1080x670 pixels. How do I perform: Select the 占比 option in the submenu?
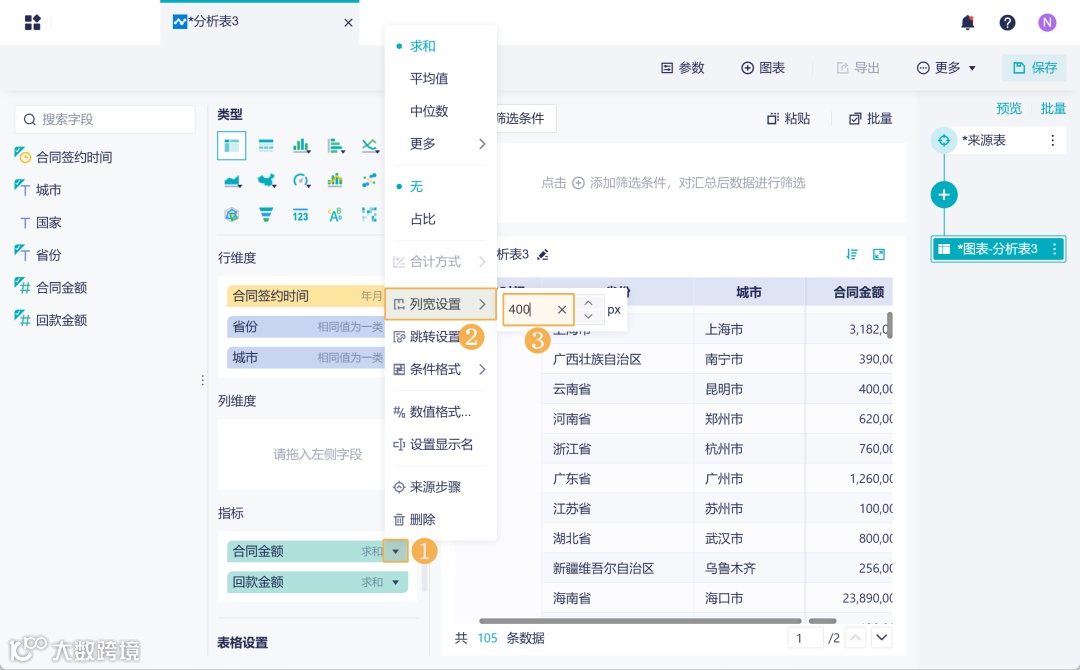(x=424, y=218)
